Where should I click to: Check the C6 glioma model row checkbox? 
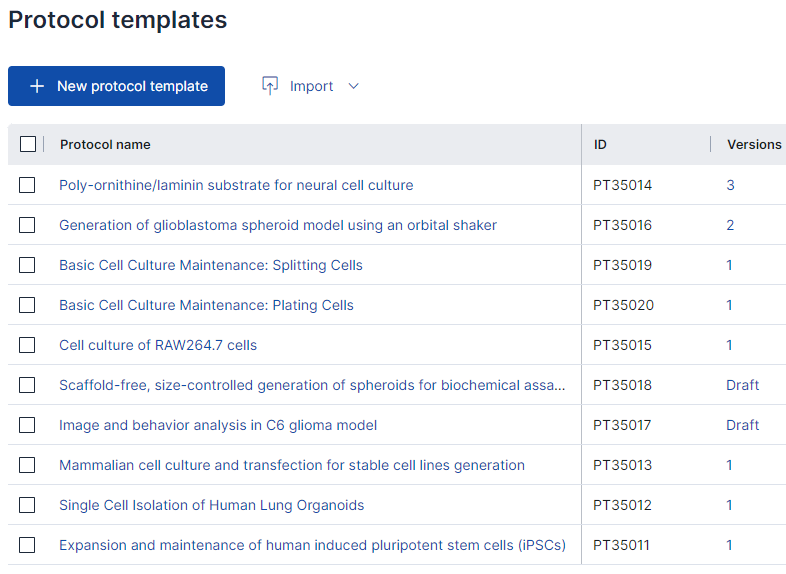(x=27, y=425)
